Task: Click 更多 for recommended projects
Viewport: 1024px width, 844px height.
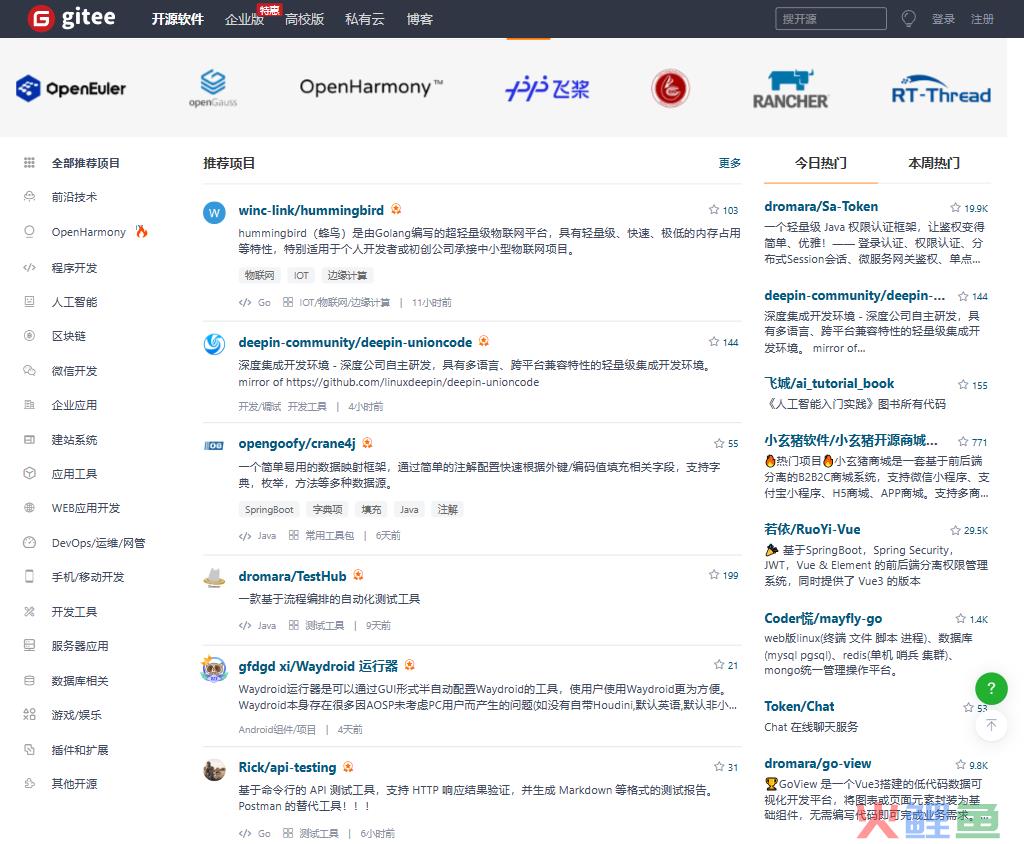Action: tap(729, 163)
